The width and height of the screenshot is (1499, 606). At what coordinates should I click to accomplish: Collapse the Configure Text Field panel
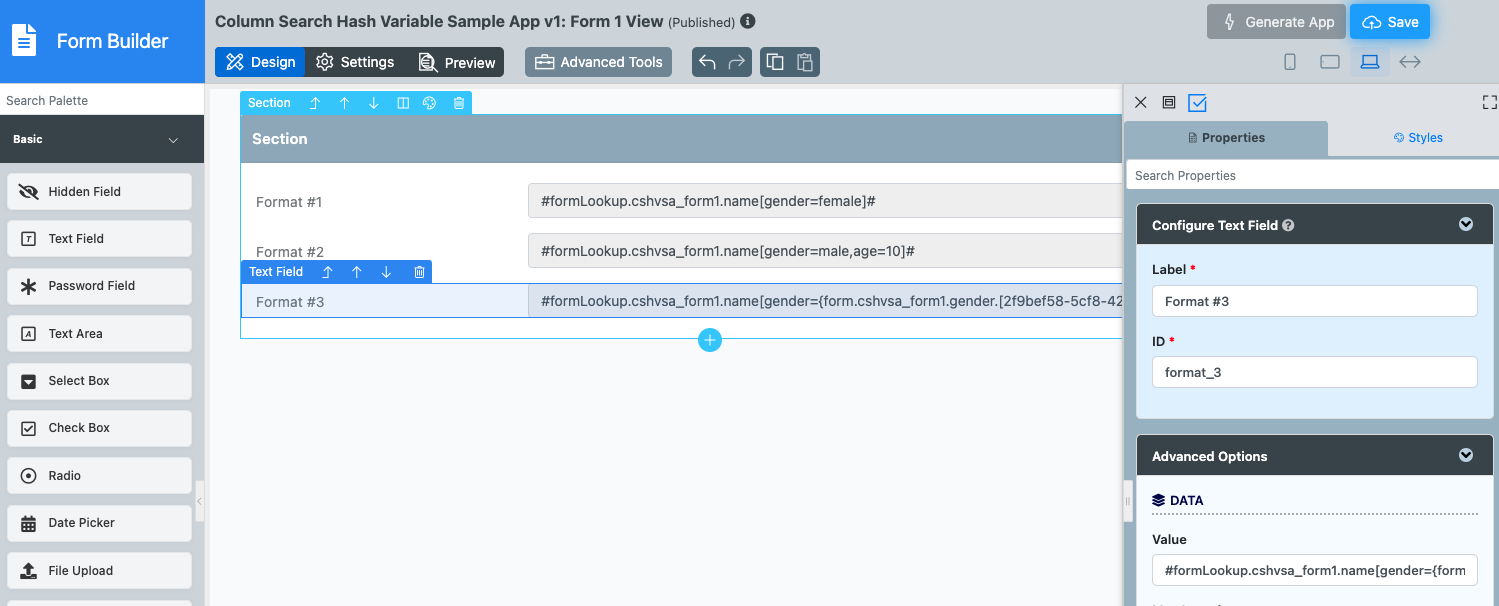point(1466,225)
